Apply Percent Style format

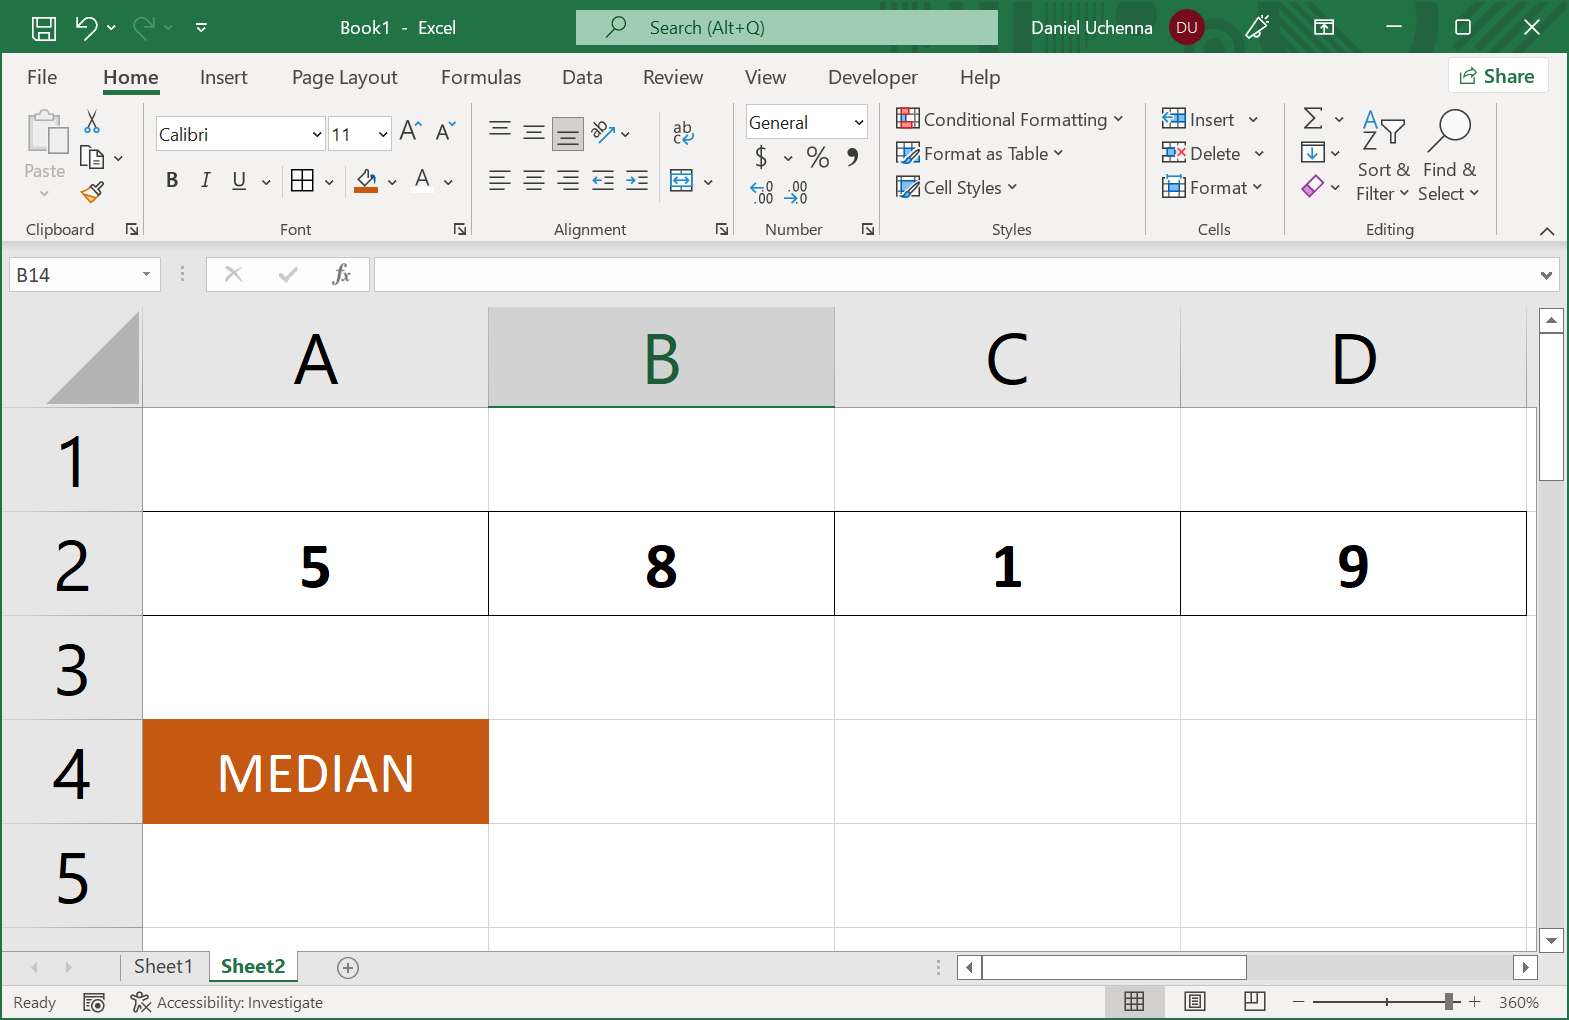click(x=818, y=157)
